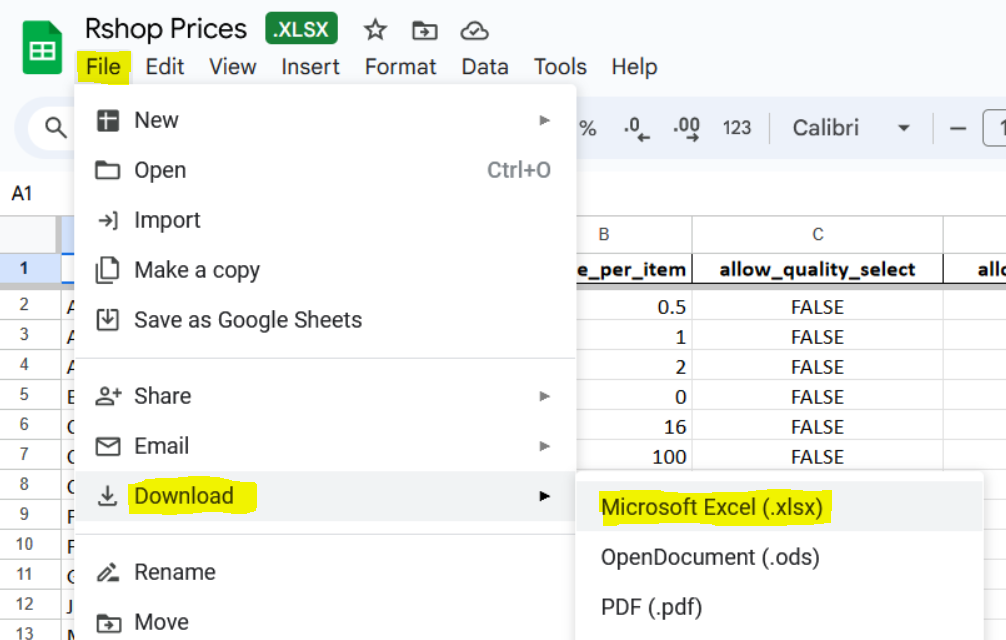Check the cloud document status icon

tap(474, 30)
